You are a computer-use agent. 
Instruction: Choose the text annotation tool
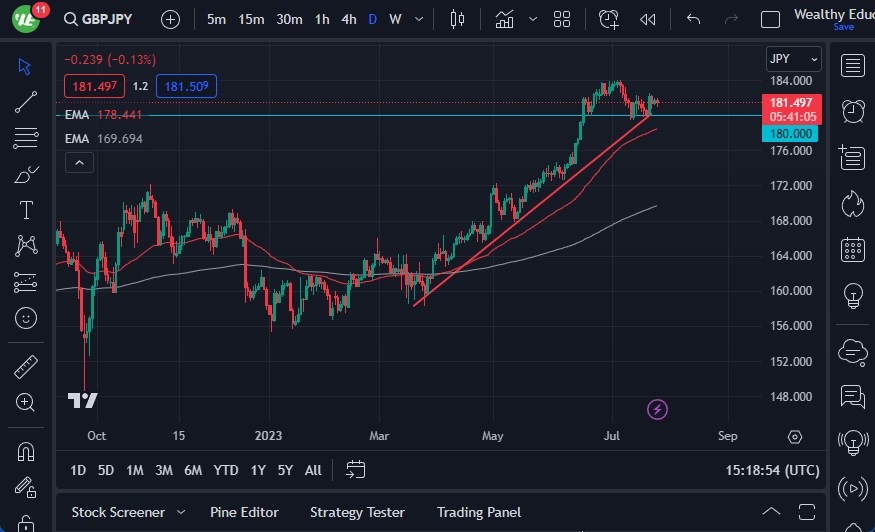[26, 210]
